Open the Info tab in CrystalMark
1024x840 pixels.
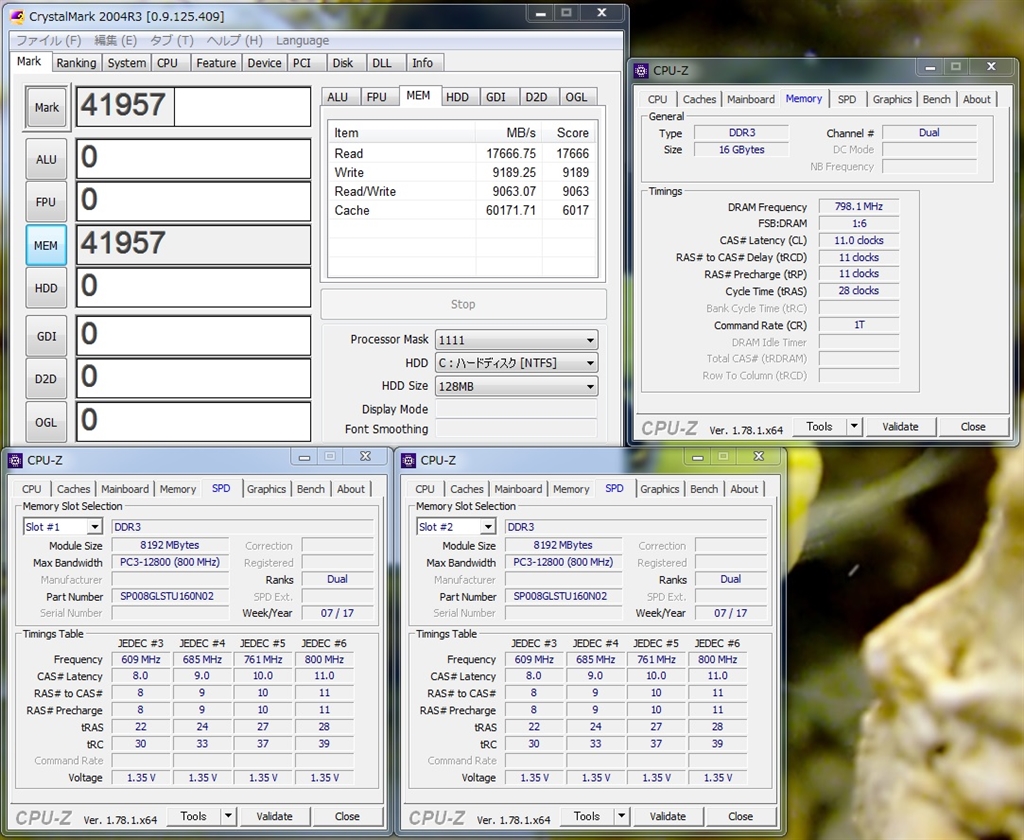tap(423, 63)
